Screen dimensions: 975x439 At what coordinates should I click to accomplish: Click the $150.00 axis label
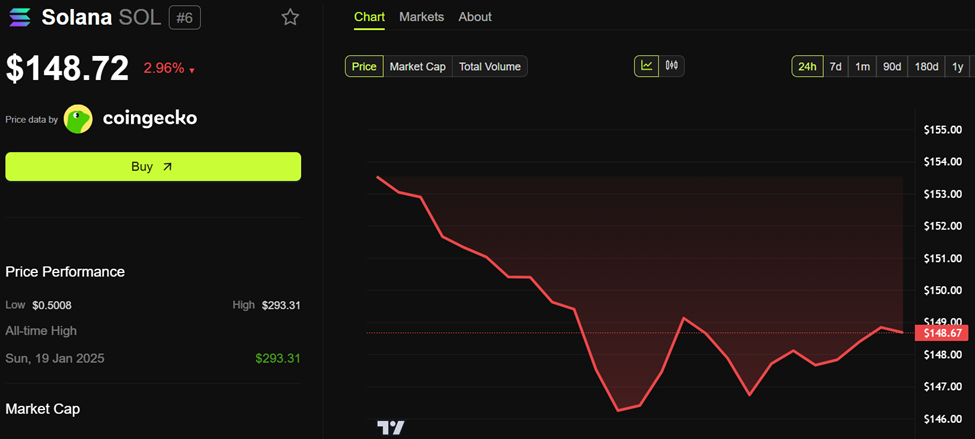pos(943,290)
